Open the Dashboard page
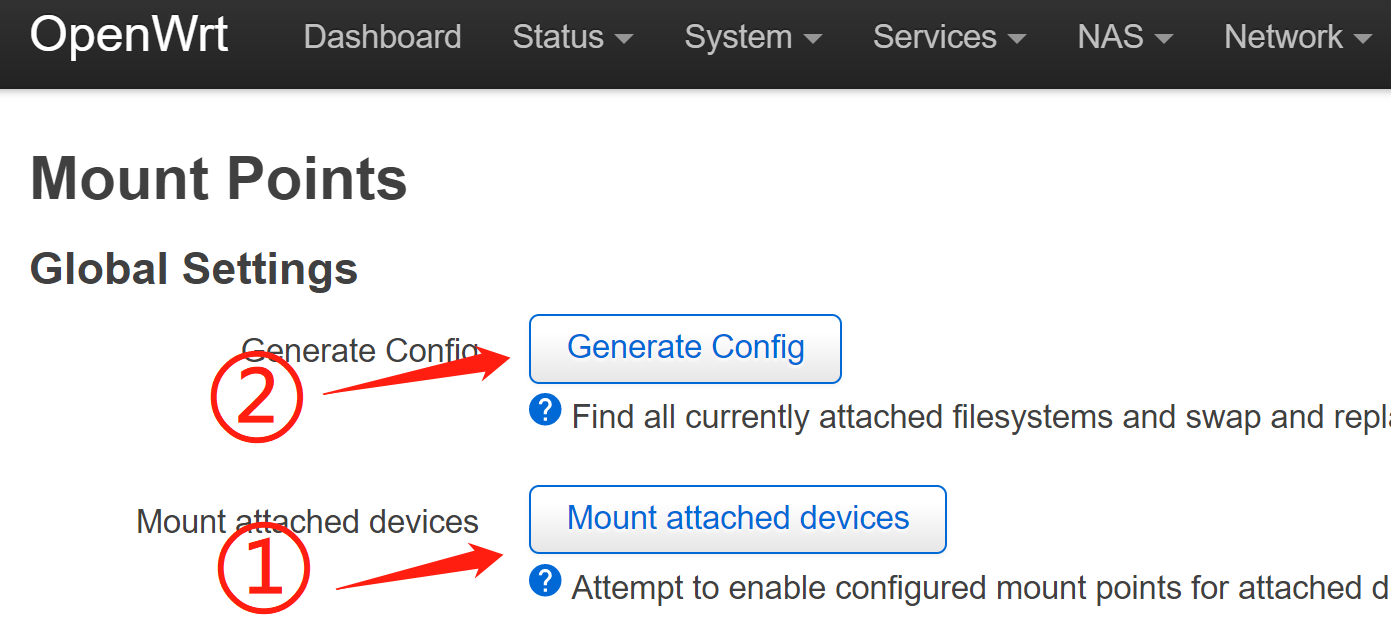 coord(382,37)
